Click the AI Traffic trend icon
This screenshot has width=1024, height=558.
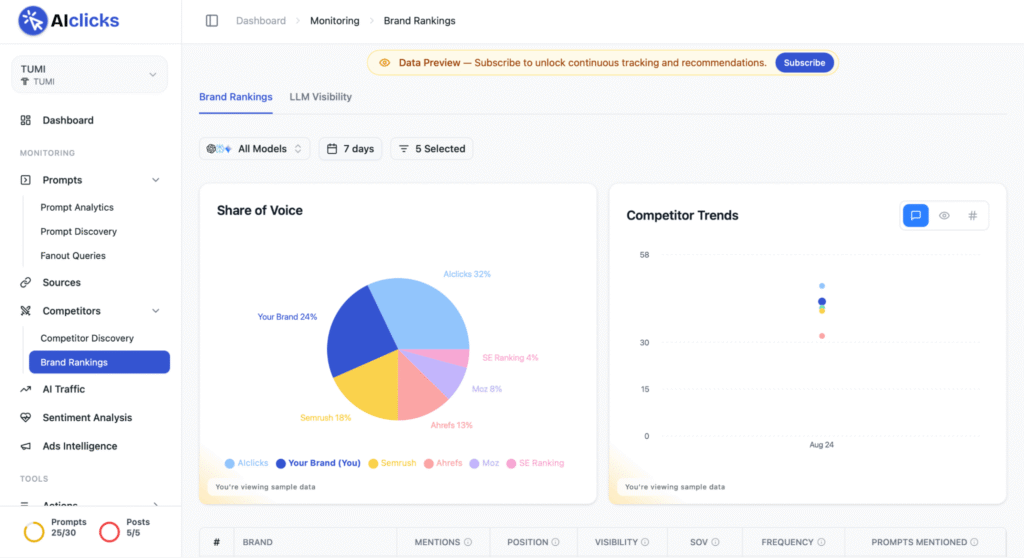pos(25,389)
